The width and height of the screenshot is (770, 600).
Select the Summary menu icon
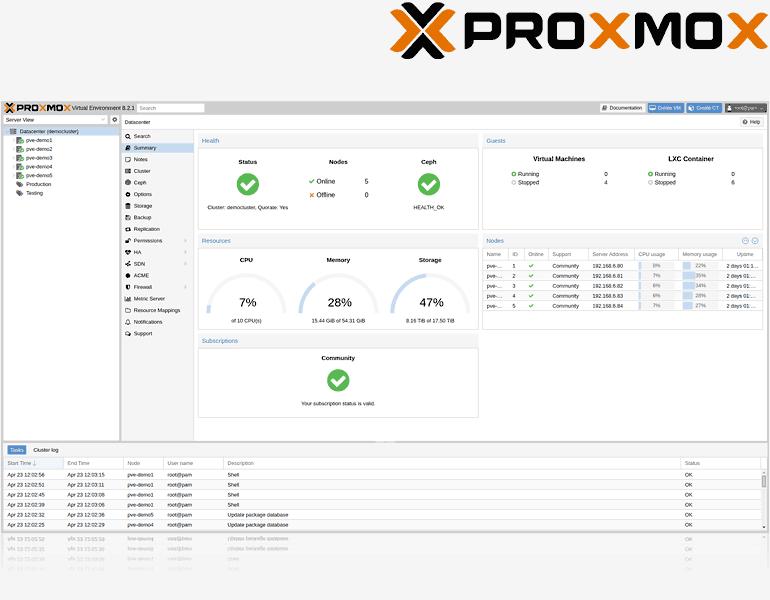(x=128, y=148)
